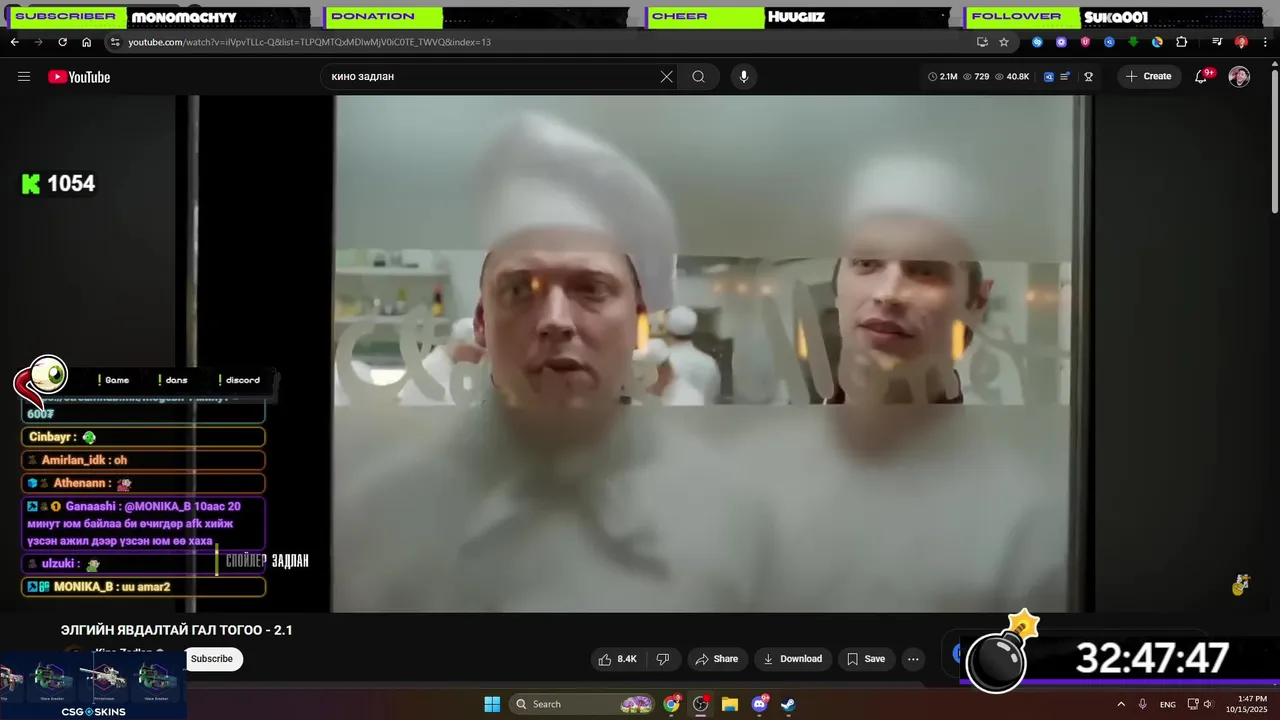The image size is (1280, 720).
Task: Switch ENG input language
Action: pos(1168,704)
